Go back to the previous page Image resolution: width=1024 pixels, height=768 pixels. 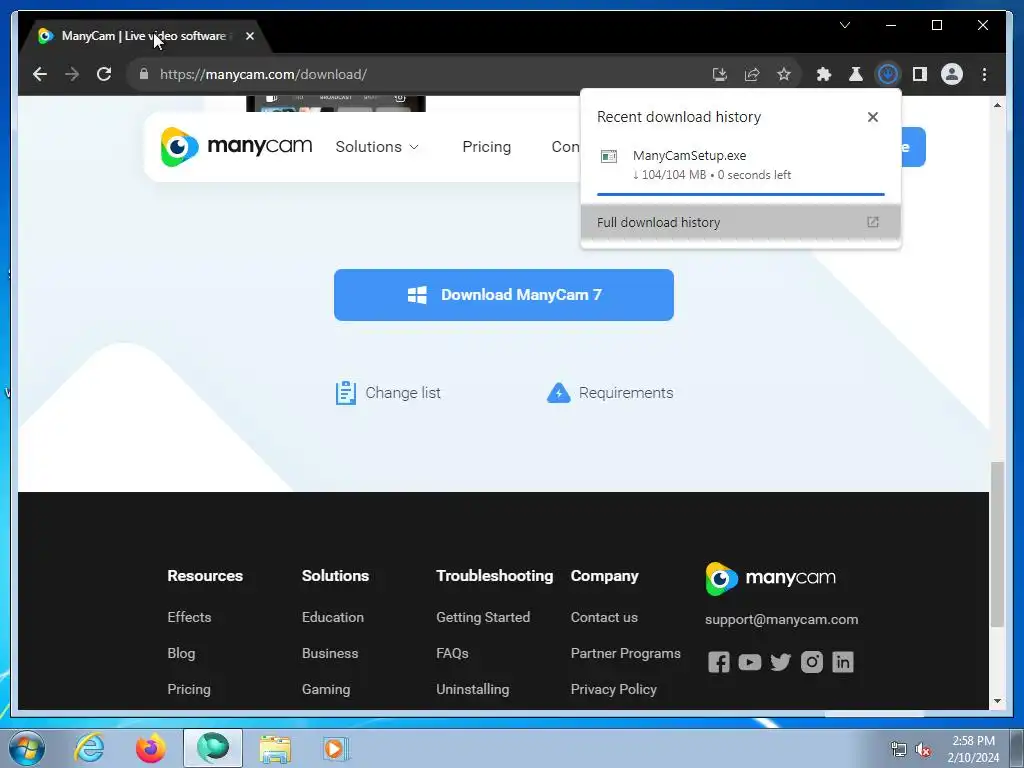[x=40, y=74]
